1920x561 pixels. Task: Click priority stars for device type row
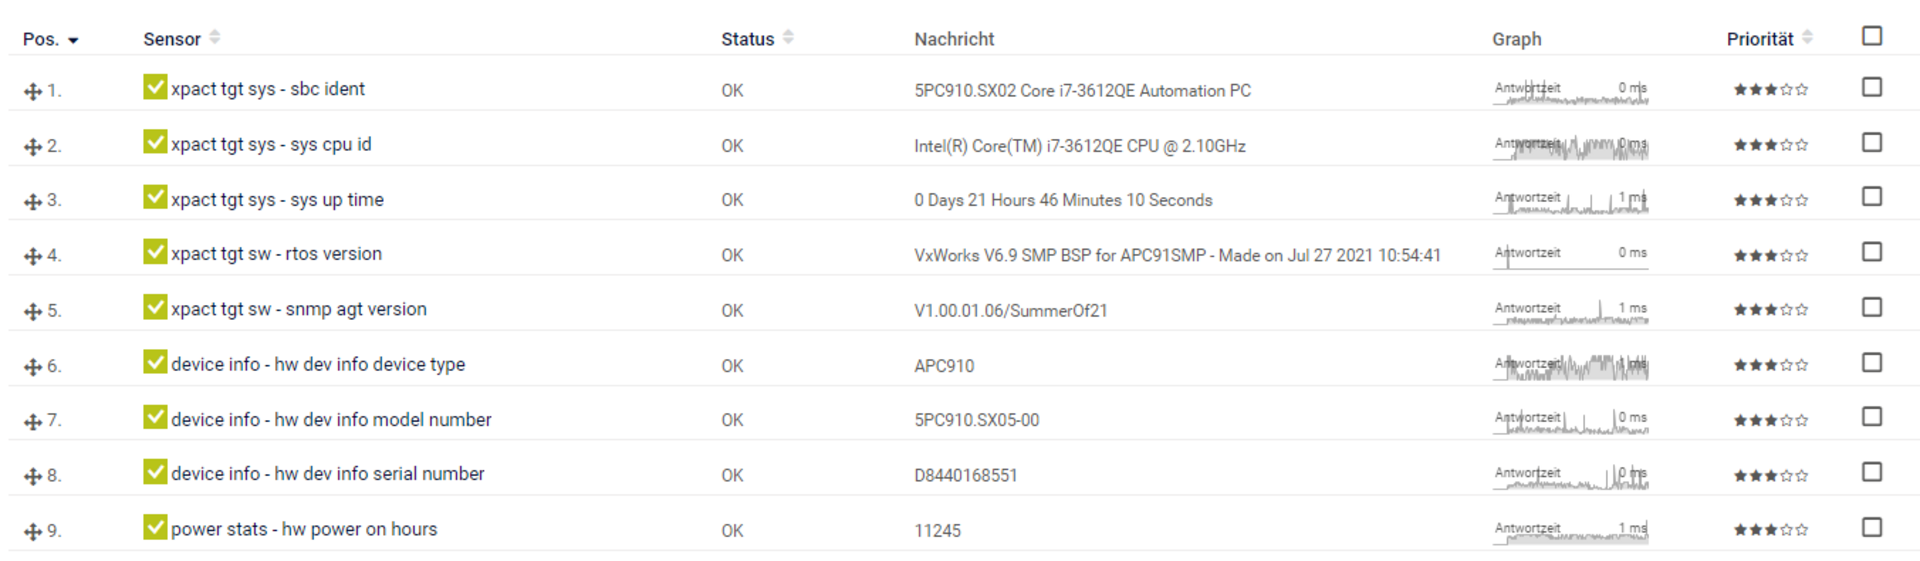tap(1770, 365)
